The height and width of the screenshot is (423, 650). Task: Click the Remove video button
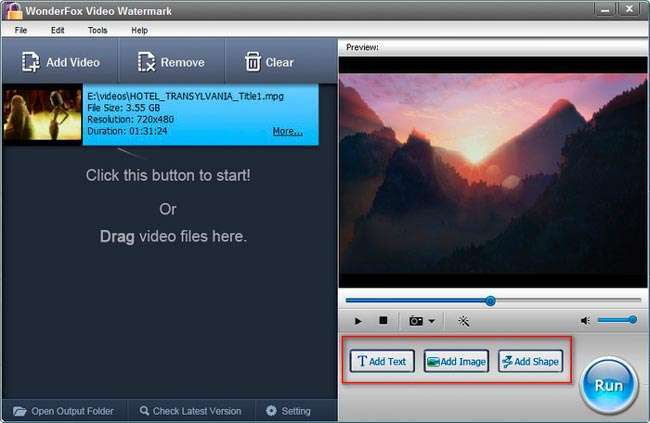171,62
